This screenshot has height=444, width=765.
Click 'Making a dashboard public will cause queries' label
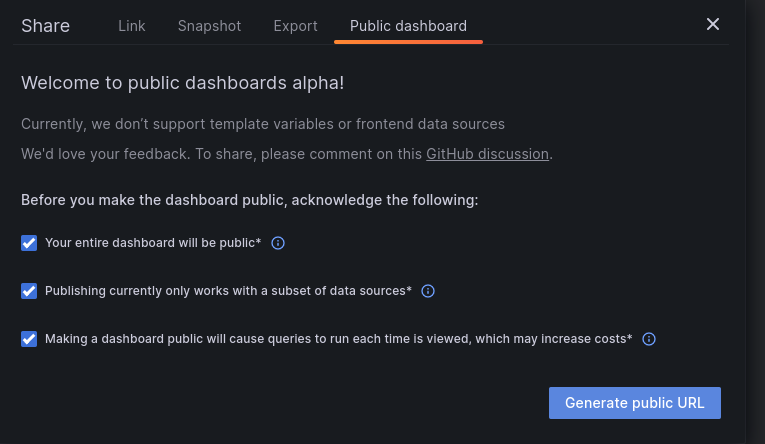(x=339, y=339)
